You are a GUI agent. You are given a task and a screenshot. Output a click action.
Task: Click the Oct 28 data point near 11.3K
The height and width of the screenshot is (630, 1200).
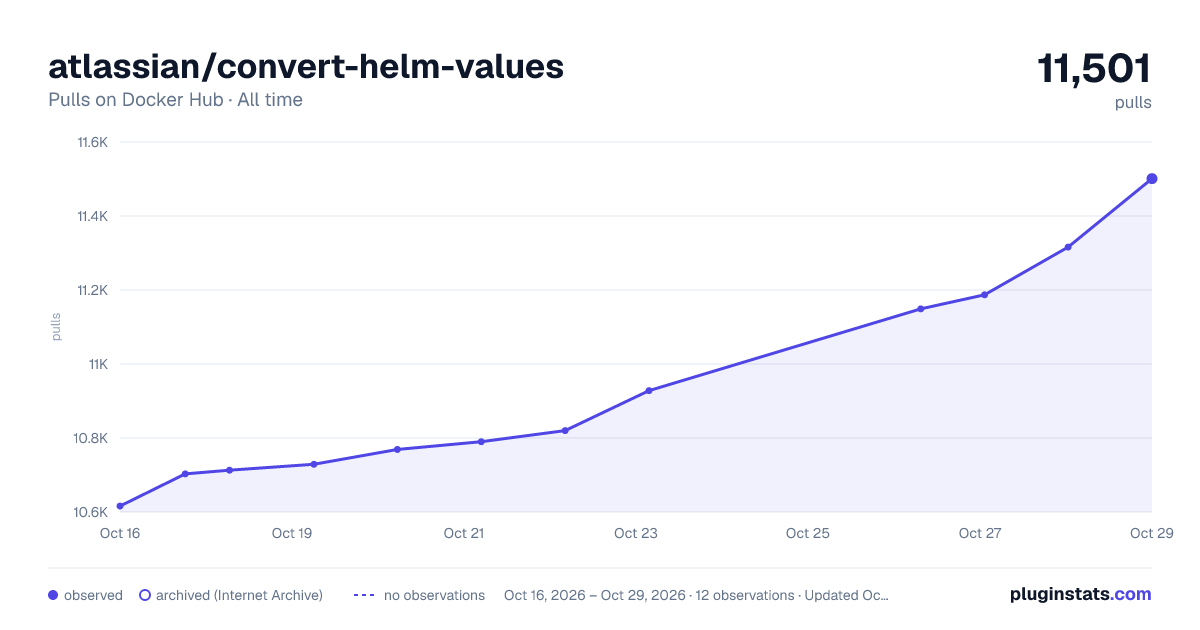point(1068,247)
